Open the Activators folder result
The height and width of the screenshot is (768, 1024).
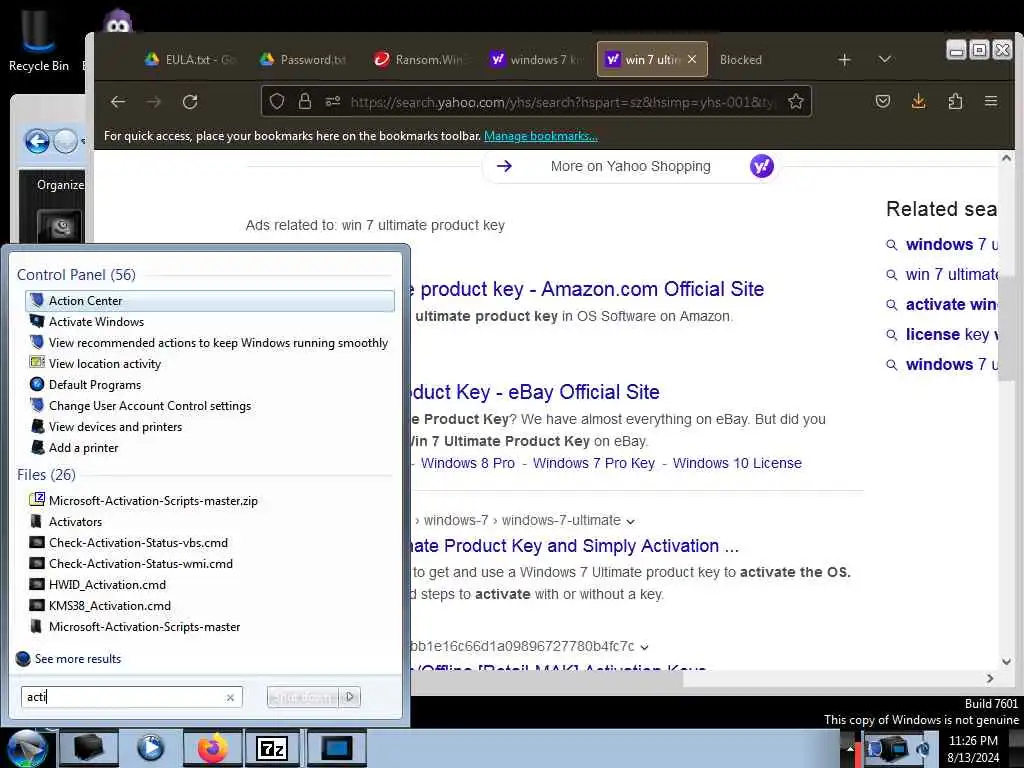point(210,521)
